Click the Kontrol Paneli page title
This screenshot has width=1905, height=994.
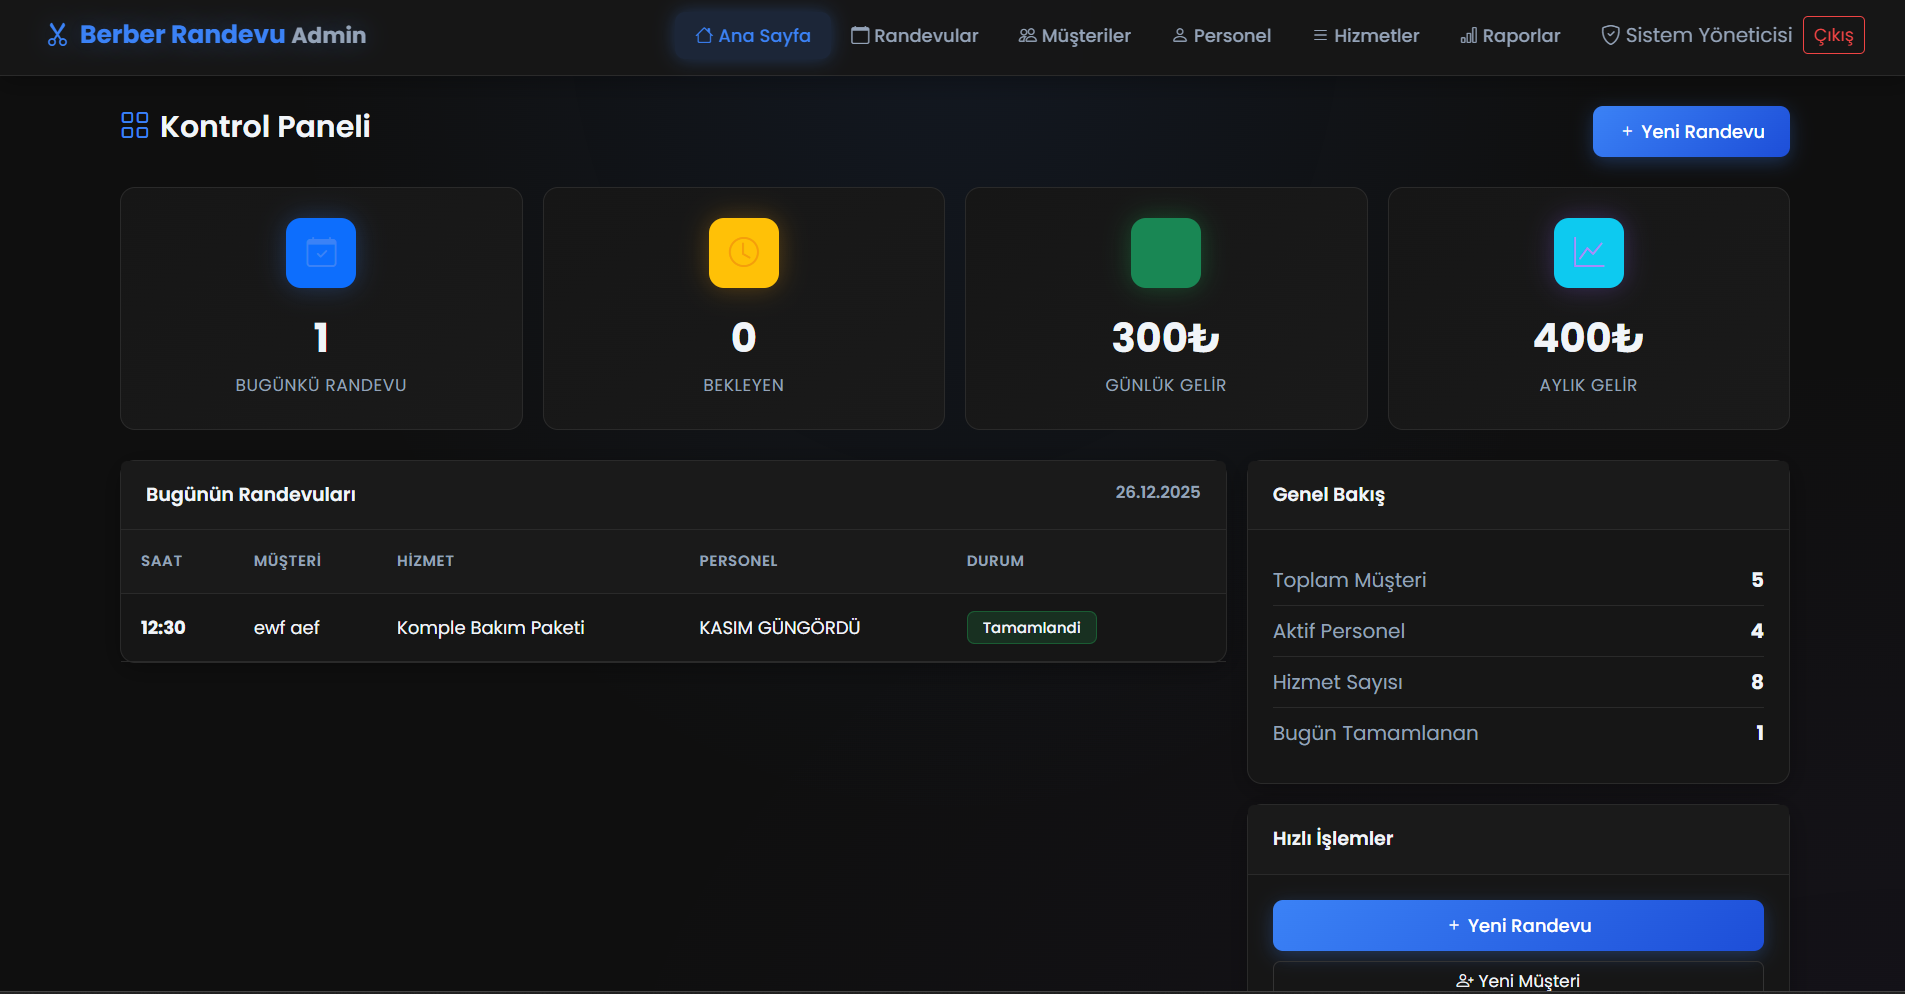[265, 127]
